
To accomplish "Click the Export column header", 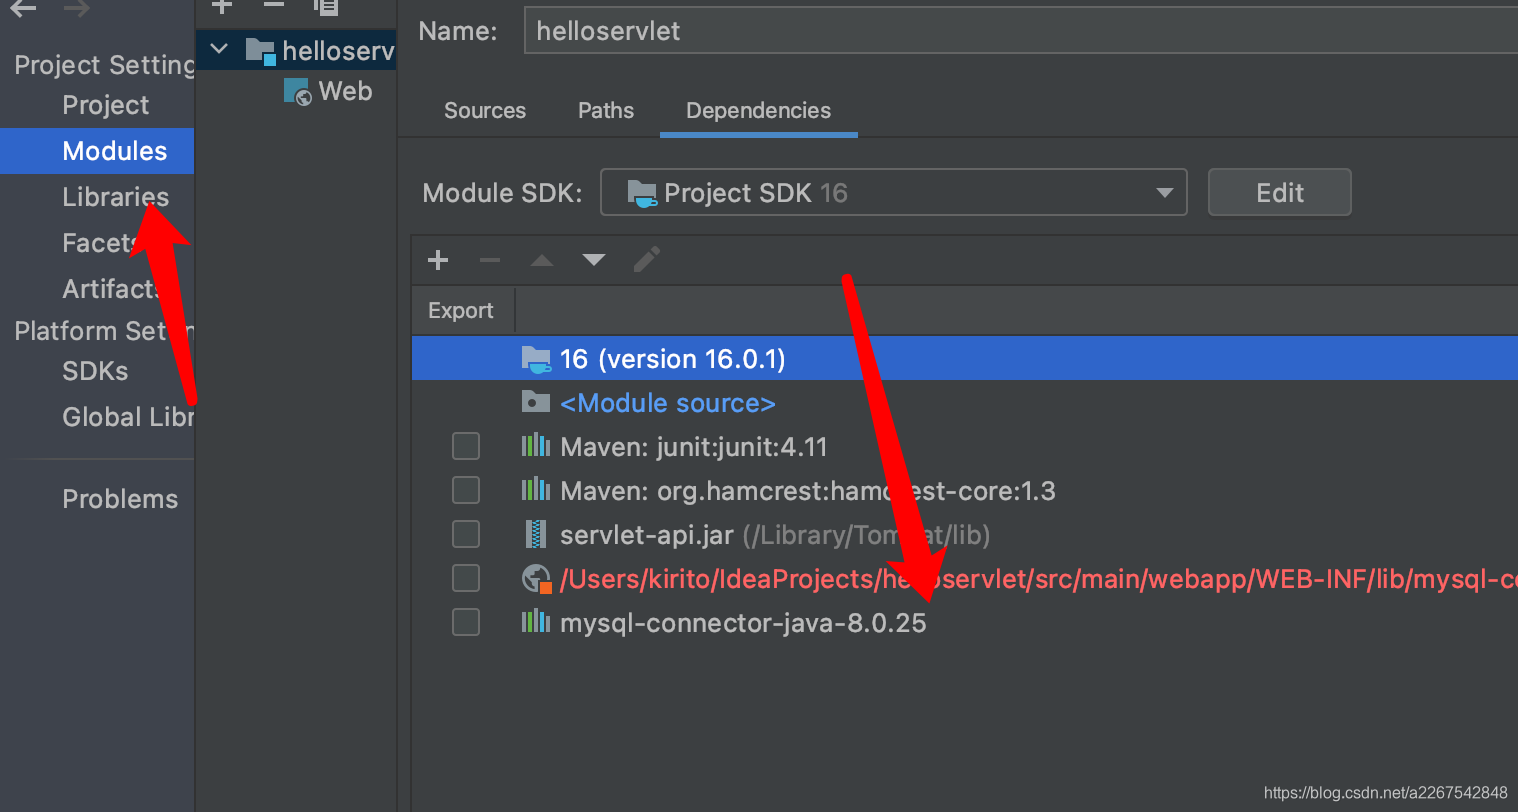I will (x=461, y=310).
